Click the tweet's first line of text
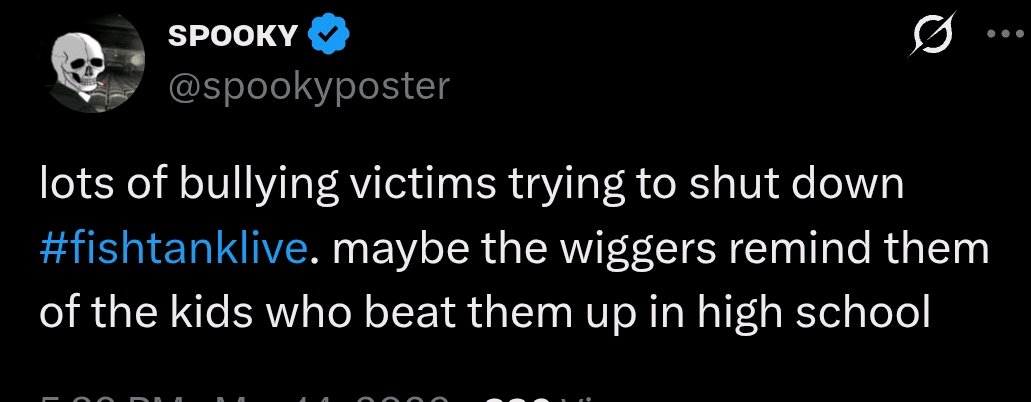Viewport: 1031px width, 402px height. (472, 186)
